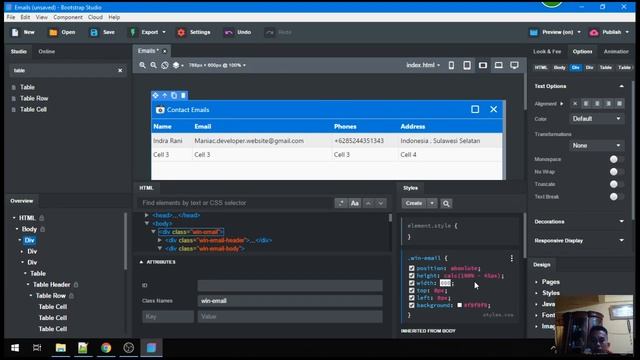
Task: Switch to tablet preview size
Action: [x=467, y=65]
